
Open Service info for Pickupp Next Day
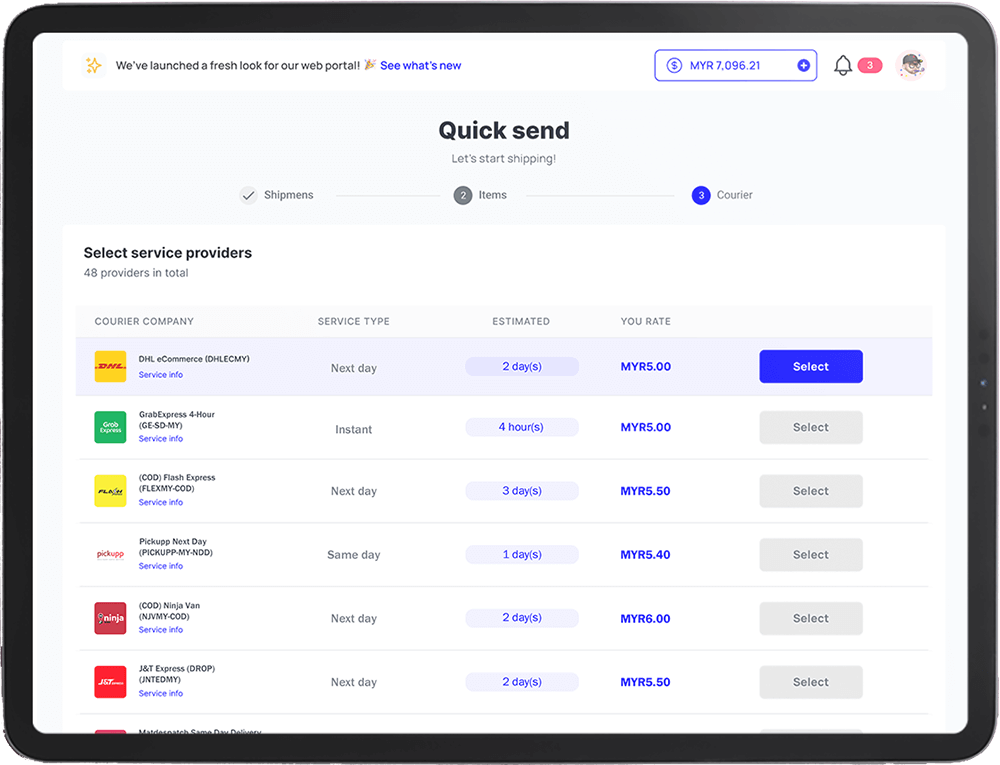(161, 566)
